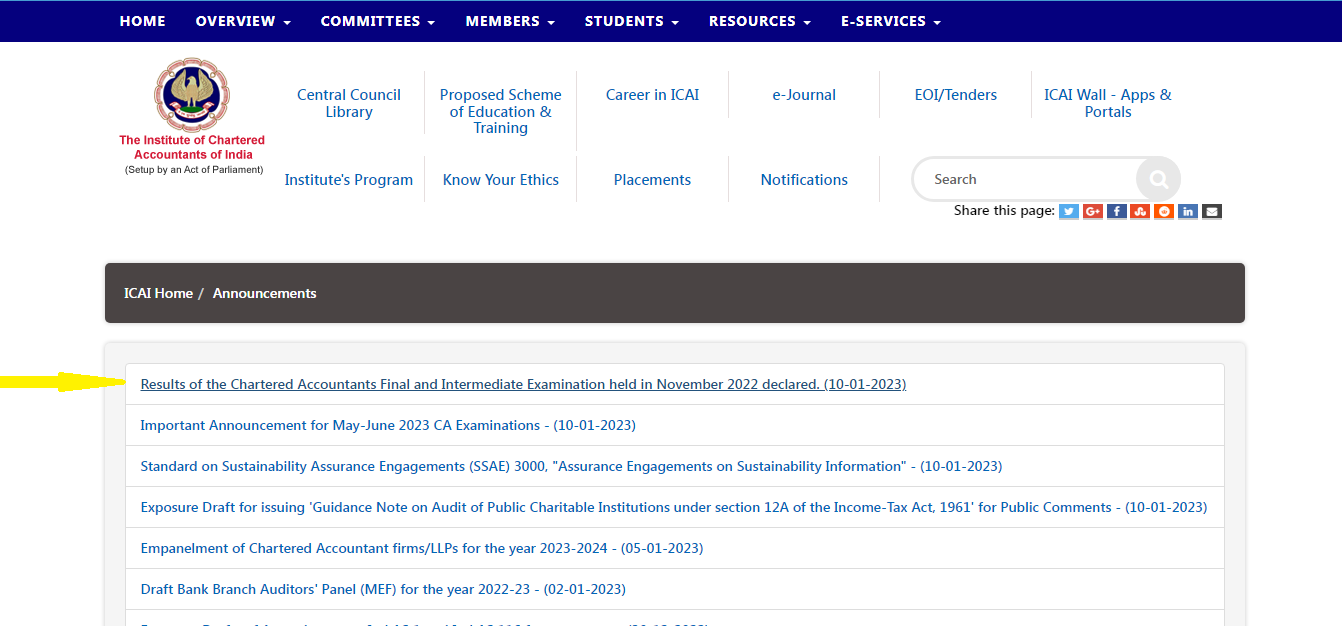Viewport: 1342px width, 626px height.
Task: Click the magnifier search button
Action: 1158,180
